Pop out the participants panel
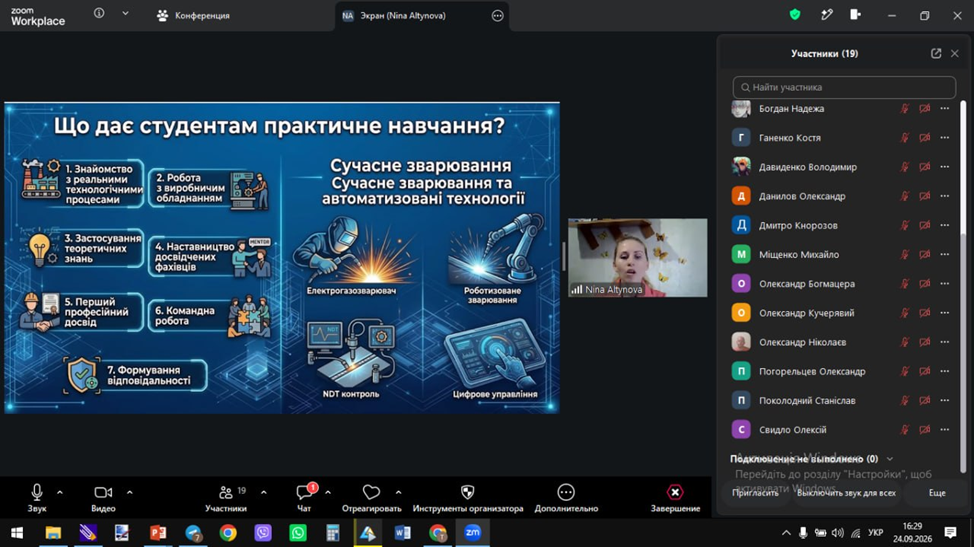Image resolution: width=974 pixels, height=547 pixels. pos(935,53)
